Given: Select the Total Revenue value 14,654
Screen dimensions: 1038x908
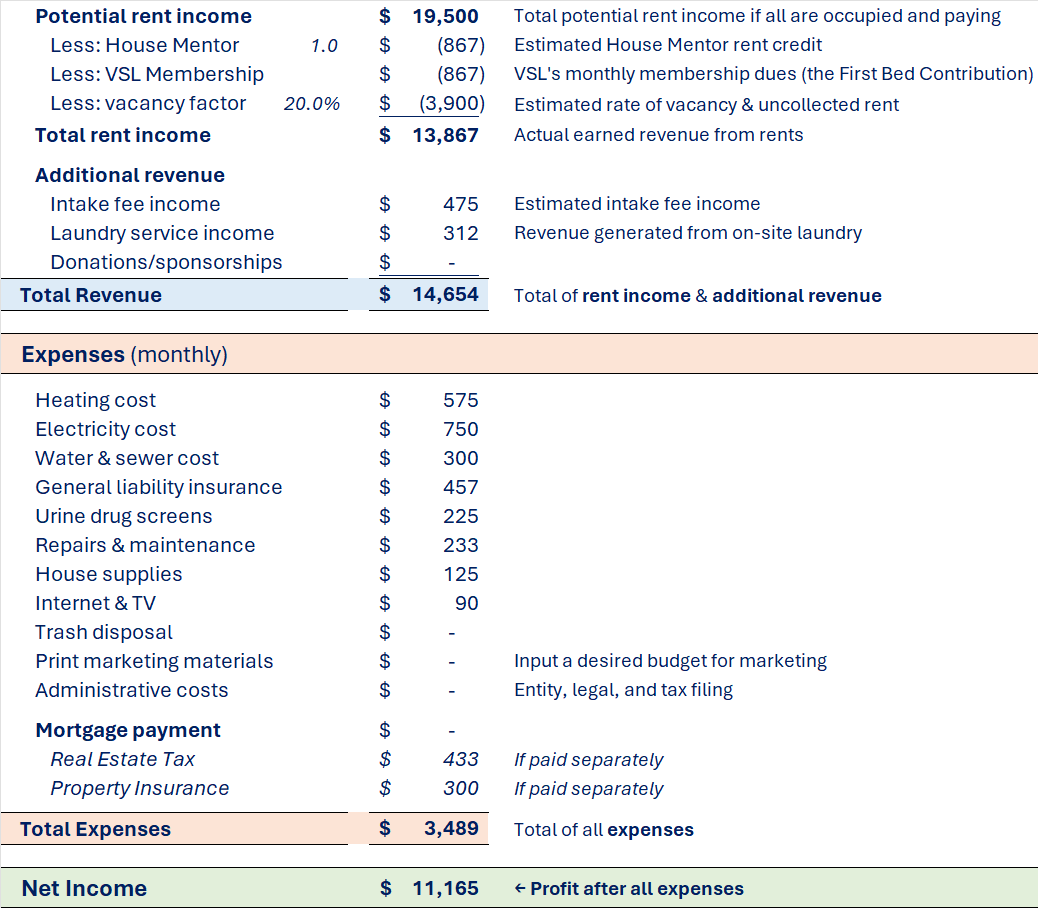Looking at the screenshot, I should click(445, 295).
